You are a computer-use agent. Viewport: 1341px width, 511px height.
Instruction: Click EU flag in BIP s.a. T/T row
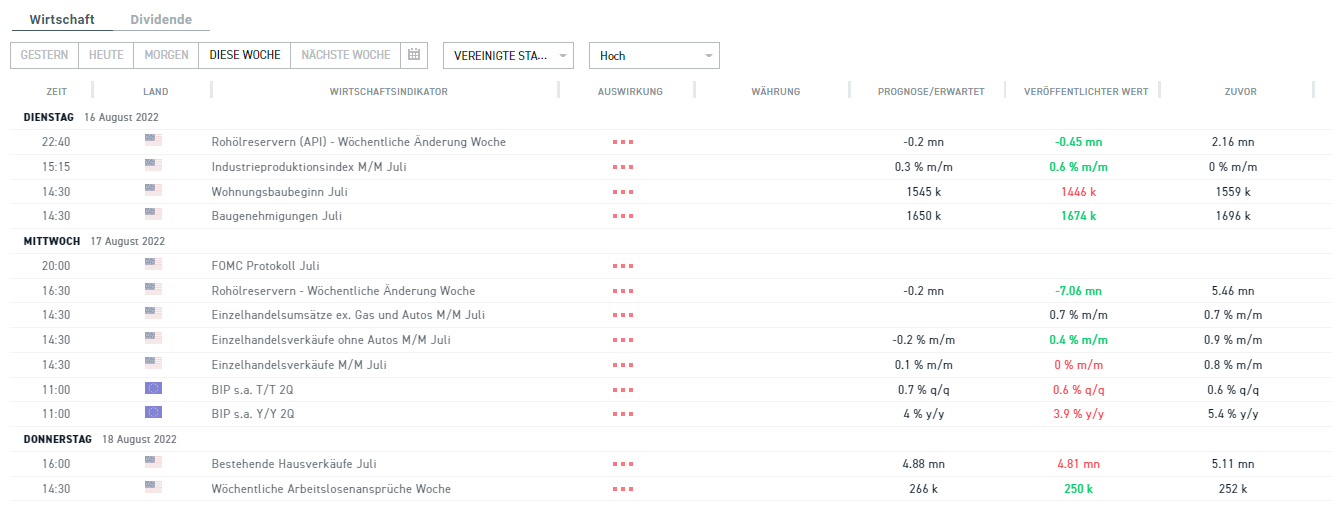pyautogui.click(x=153, y=387)
